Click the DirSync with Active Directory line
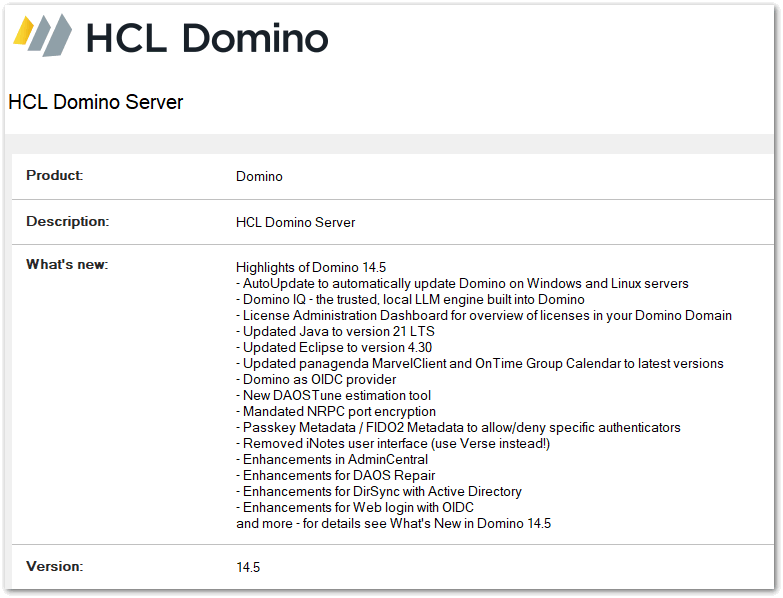Viewport: 783px width, 598px height. [x=379, y=491]
